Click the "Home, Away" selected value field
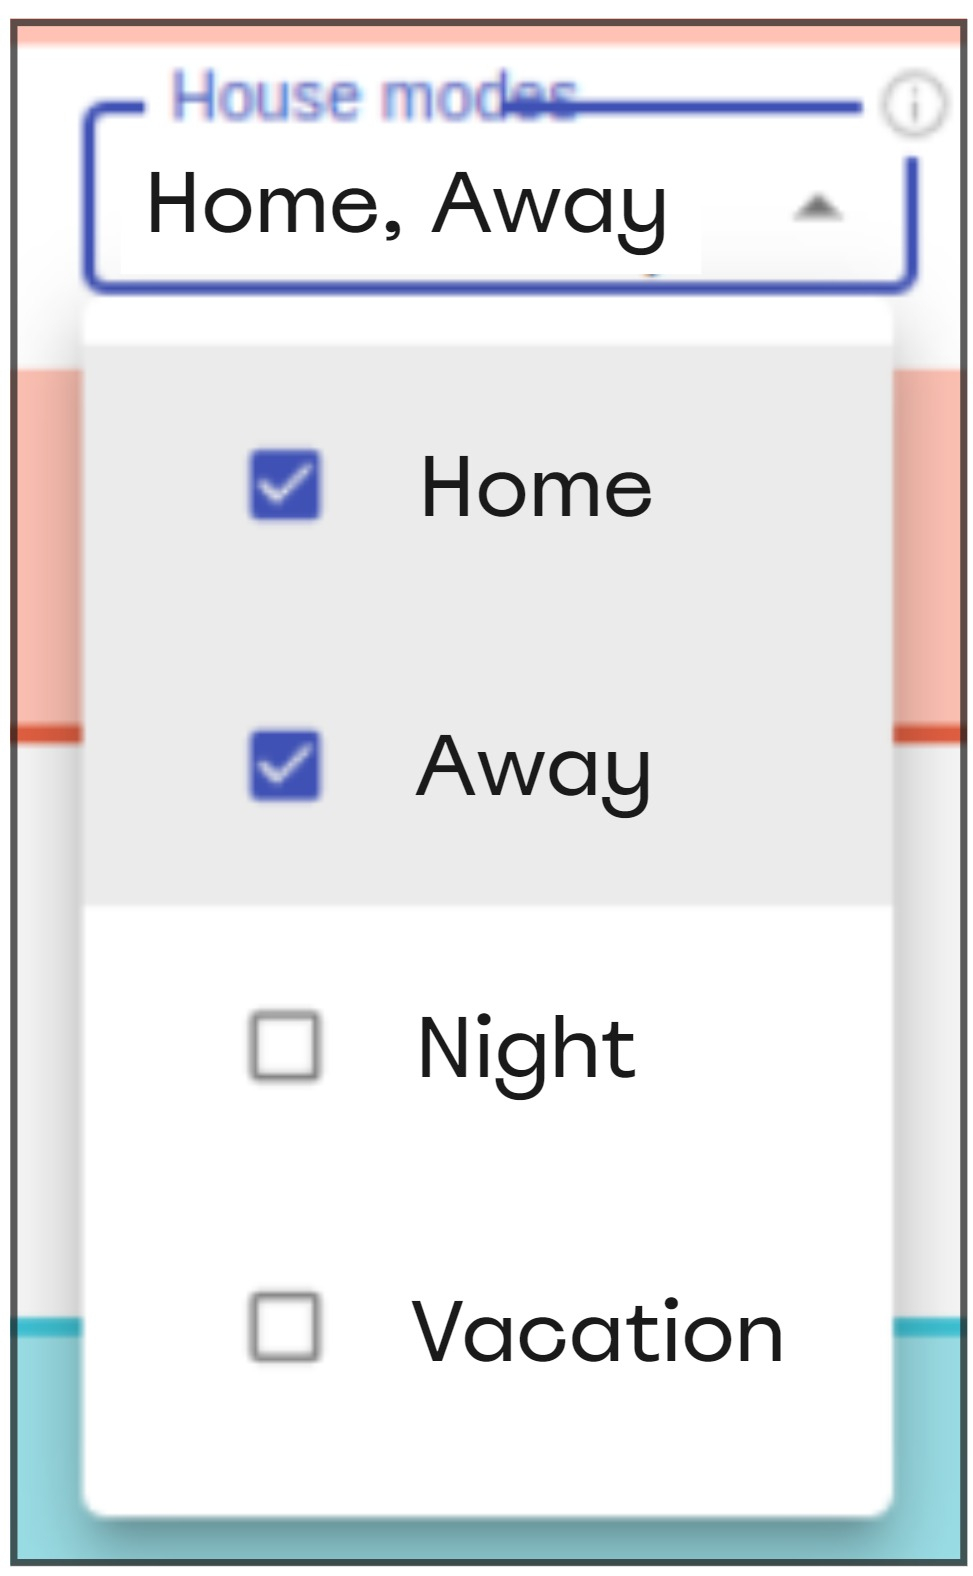The width and height of the screenshot is (973, 1576). click(x=406, y=205)
